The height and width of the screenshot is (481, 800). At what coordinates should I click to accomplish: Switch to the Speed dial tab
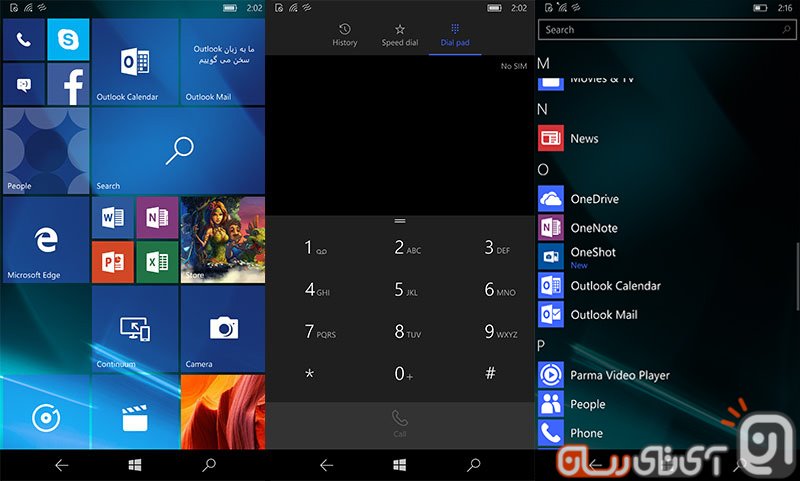[x=399, y=35]
